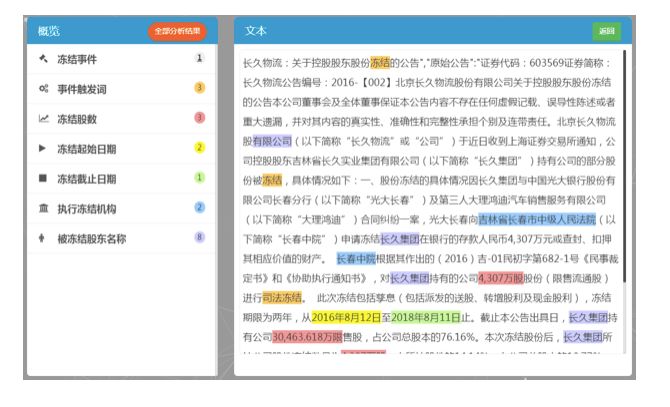This screenshot has height=407, width=670.
Task: Click highlighted 冻结 in the title line
Action: (380, 63)
